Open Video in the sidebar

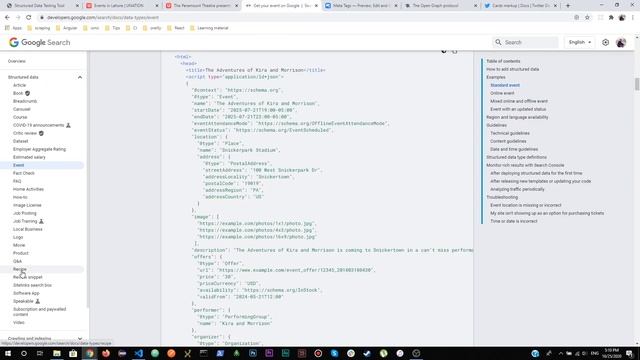(x=18, y=322)
